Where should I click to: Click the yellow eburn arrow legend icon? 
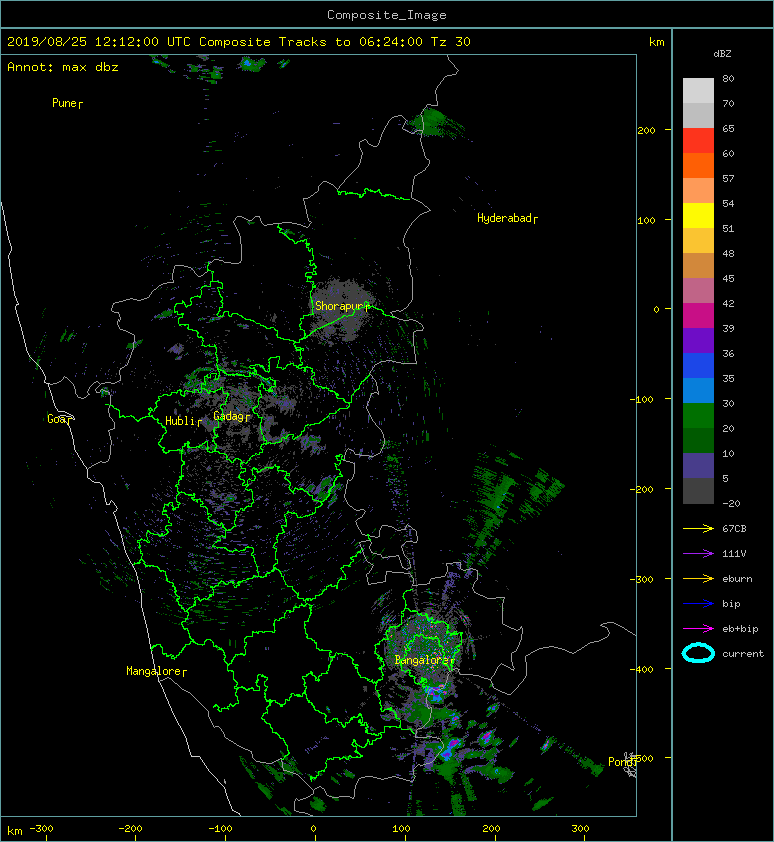(698, 579)
